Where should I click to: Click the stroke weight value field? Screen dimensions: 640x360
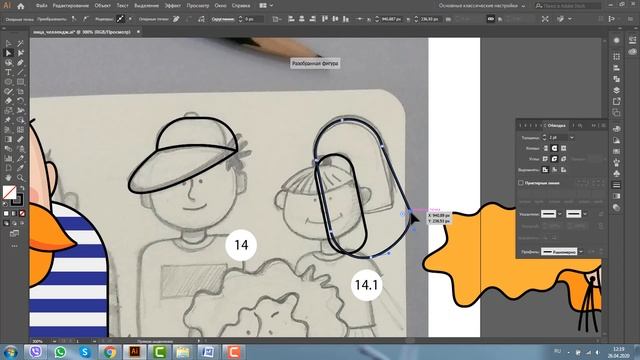tap(558, 138)
